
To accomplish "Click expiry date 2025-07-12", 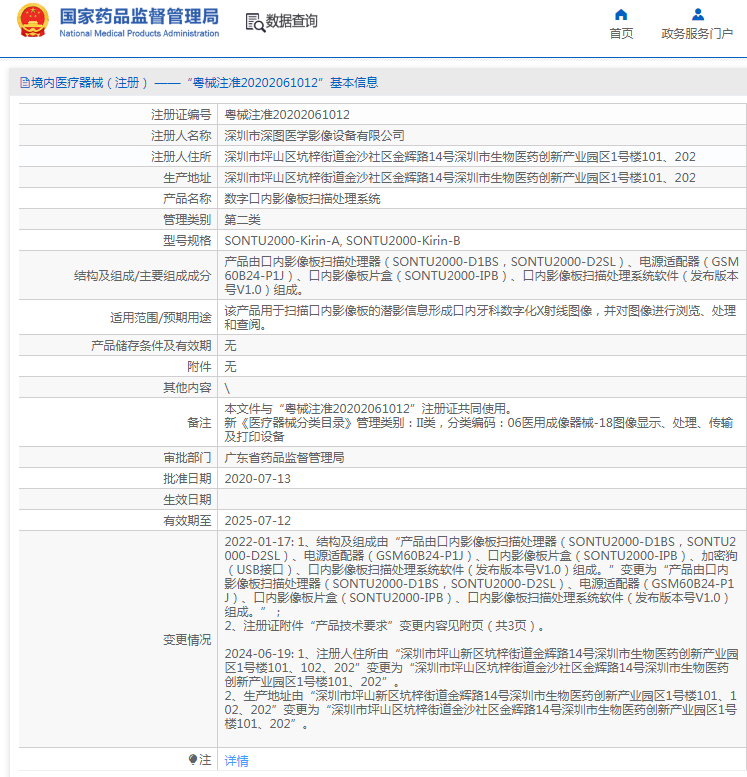I will [x=258, y=521].
